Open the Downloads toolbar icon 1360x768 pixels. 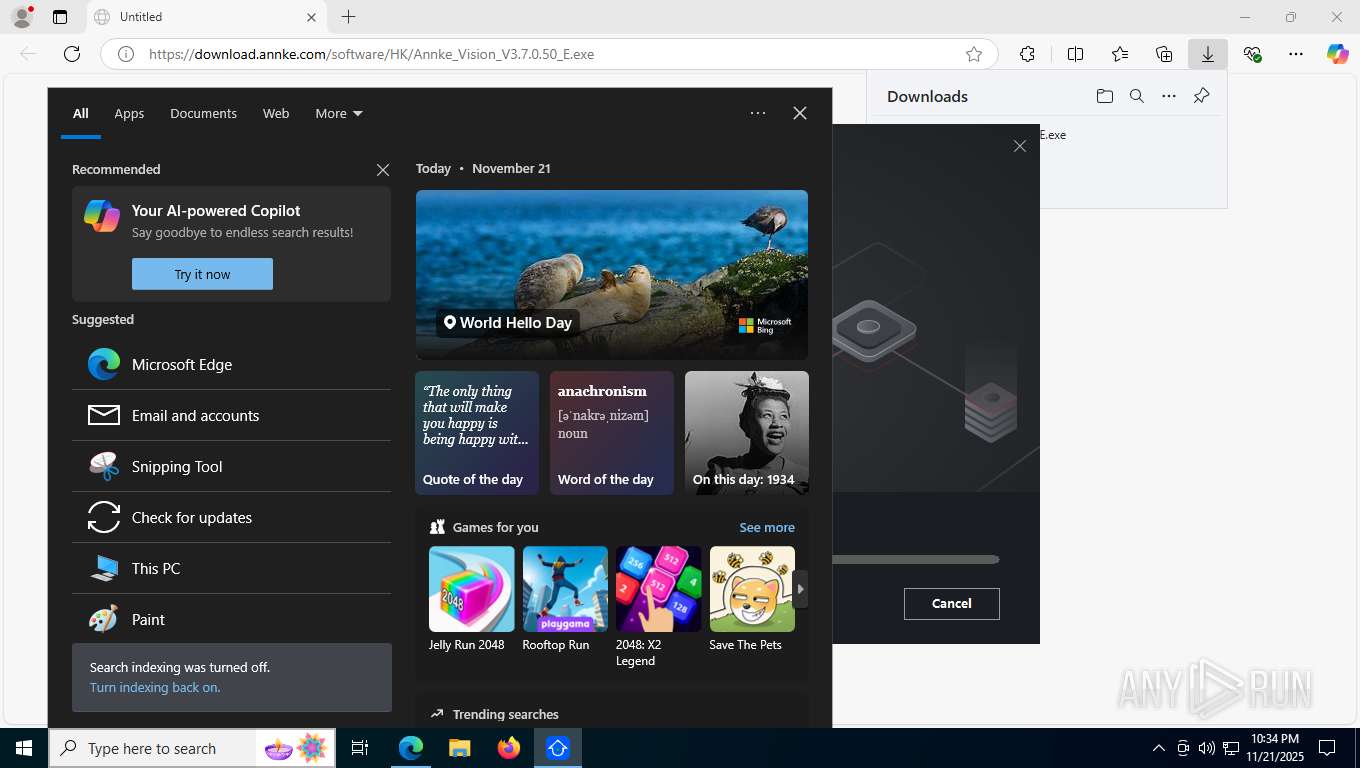click(1208, 54)
